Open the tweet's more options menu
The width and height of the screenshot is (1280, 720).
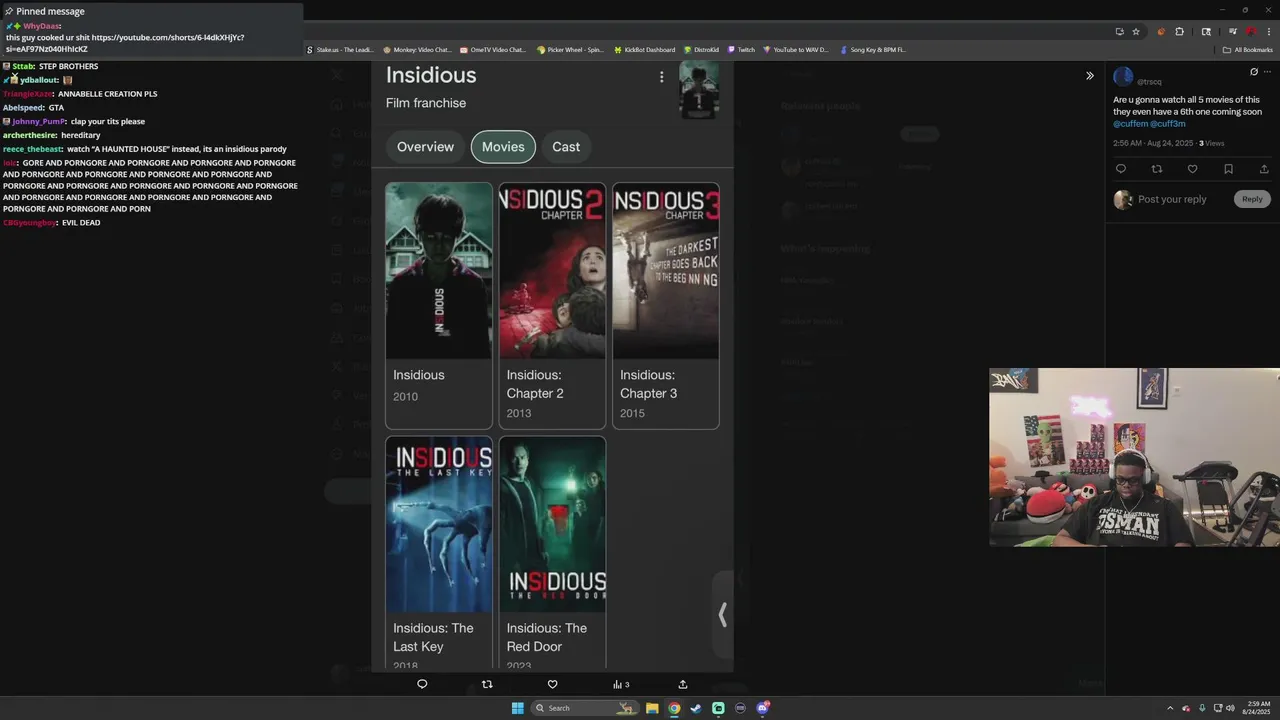1268,72
